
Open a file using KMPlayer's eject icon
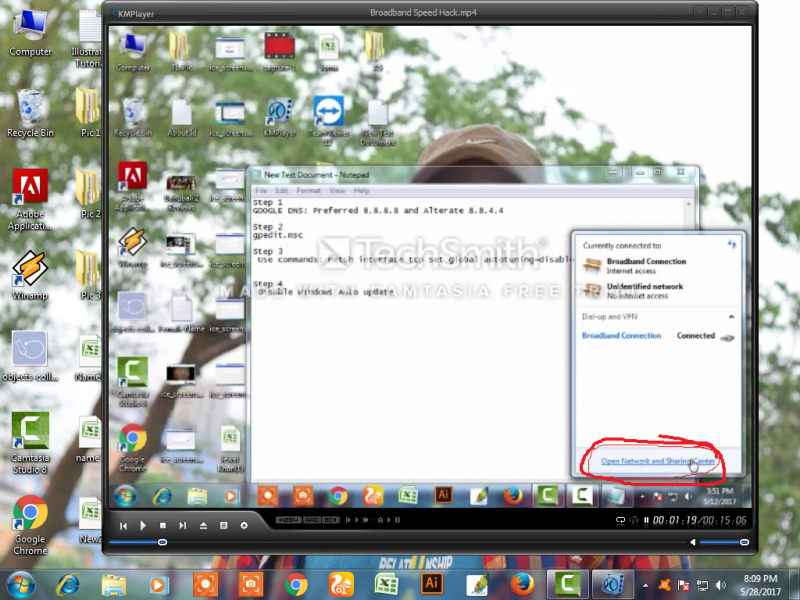point(203,526)
